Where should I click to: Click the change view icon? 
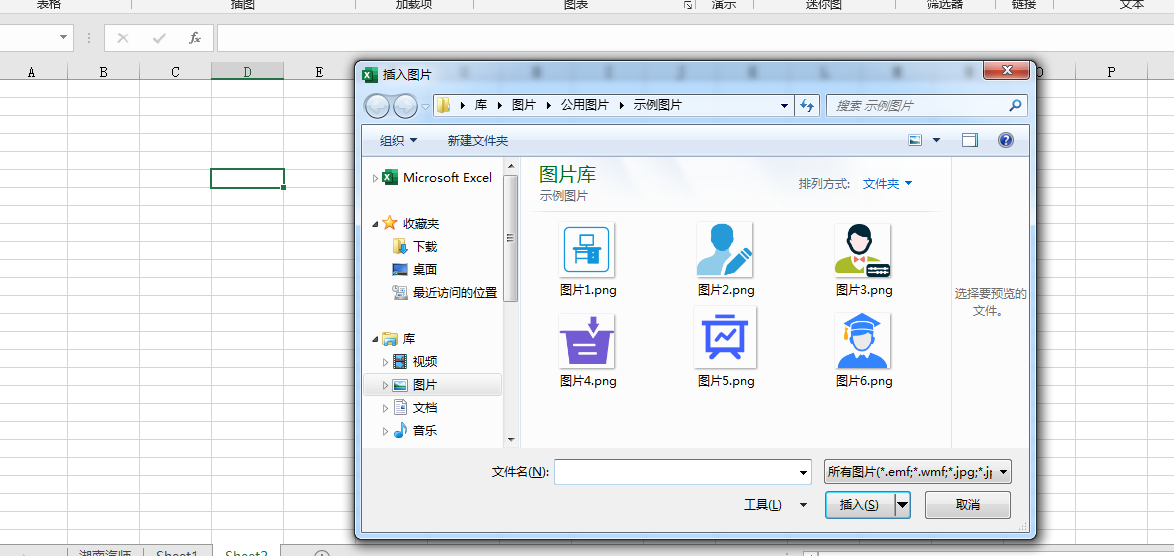[915, 140]
